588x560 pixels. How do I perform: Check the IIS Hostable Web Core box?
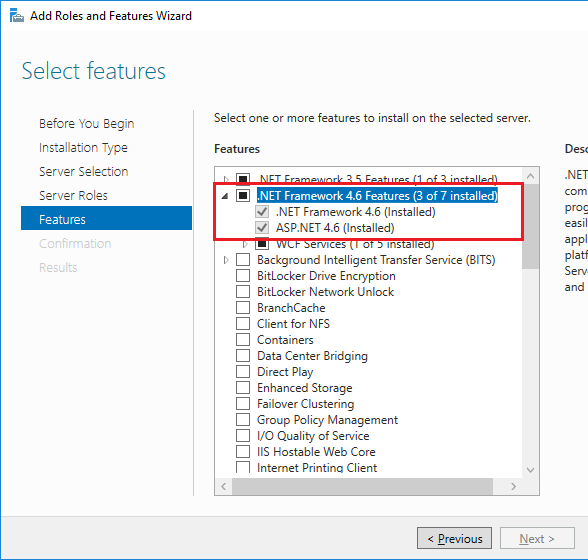(x=243, y=452)
